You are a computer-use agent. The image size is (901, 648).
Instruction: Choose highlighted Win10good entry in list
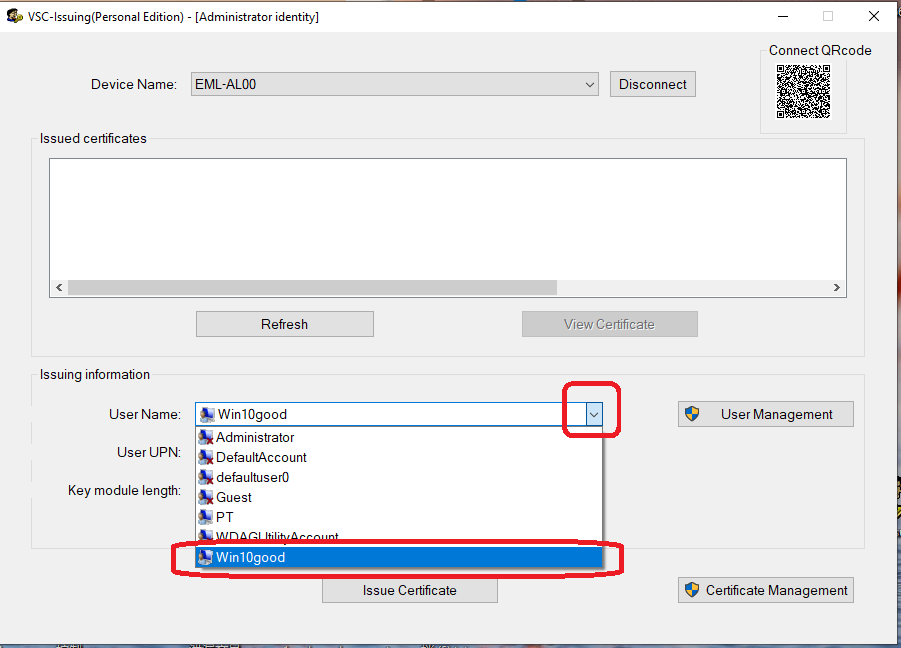pos(251,557)
